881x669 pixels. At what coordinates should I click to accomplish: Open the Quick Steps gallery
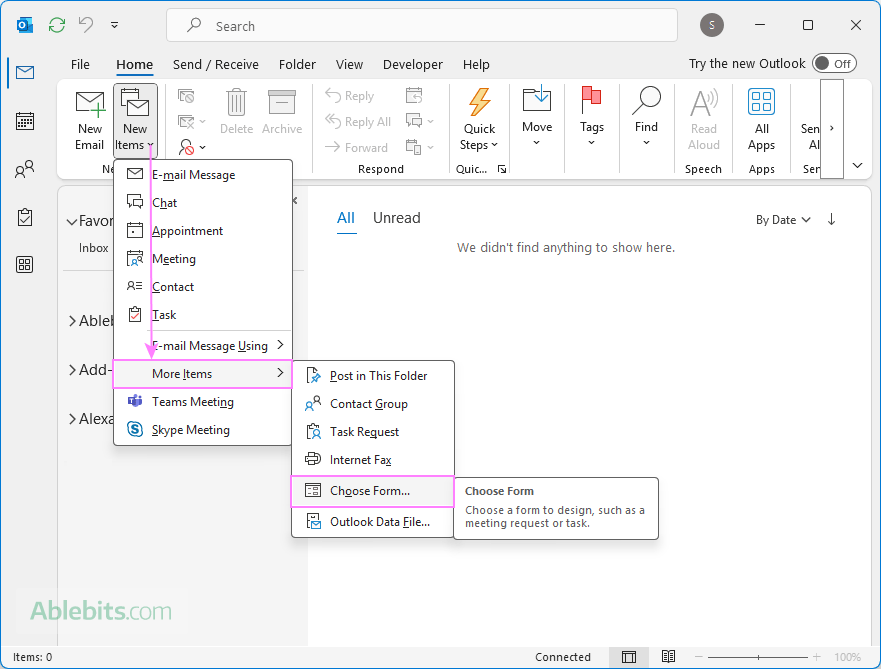[x=479, y=120]
